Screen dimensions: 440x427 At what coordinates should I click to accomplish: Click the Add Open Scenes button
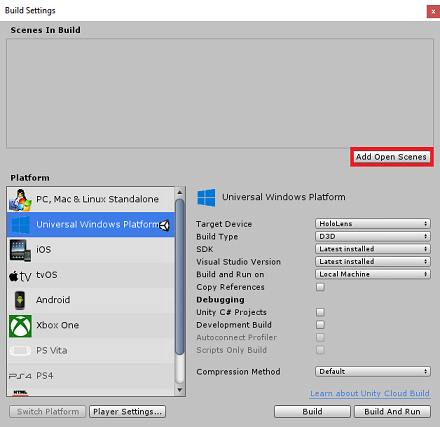pos(391,157)
